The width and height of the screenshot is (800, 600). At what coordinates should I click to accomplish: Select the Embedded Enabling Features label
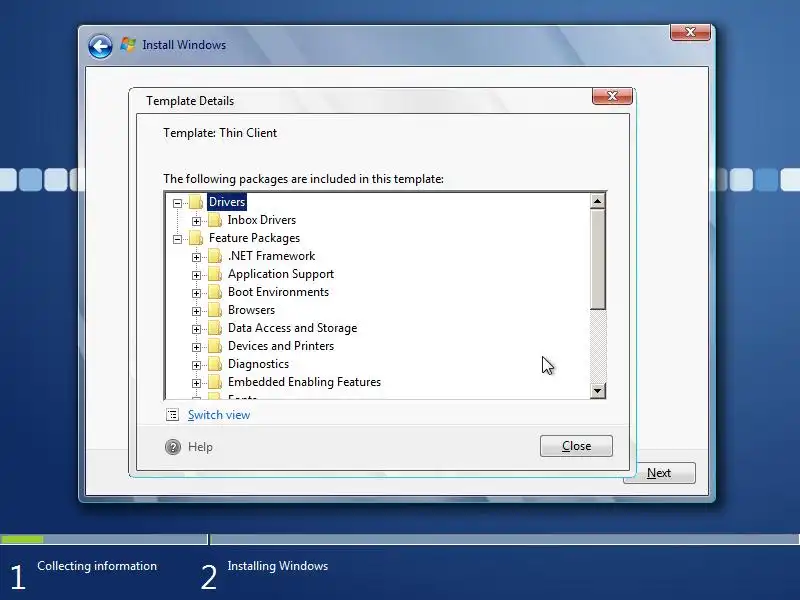[x=304, y=382]
